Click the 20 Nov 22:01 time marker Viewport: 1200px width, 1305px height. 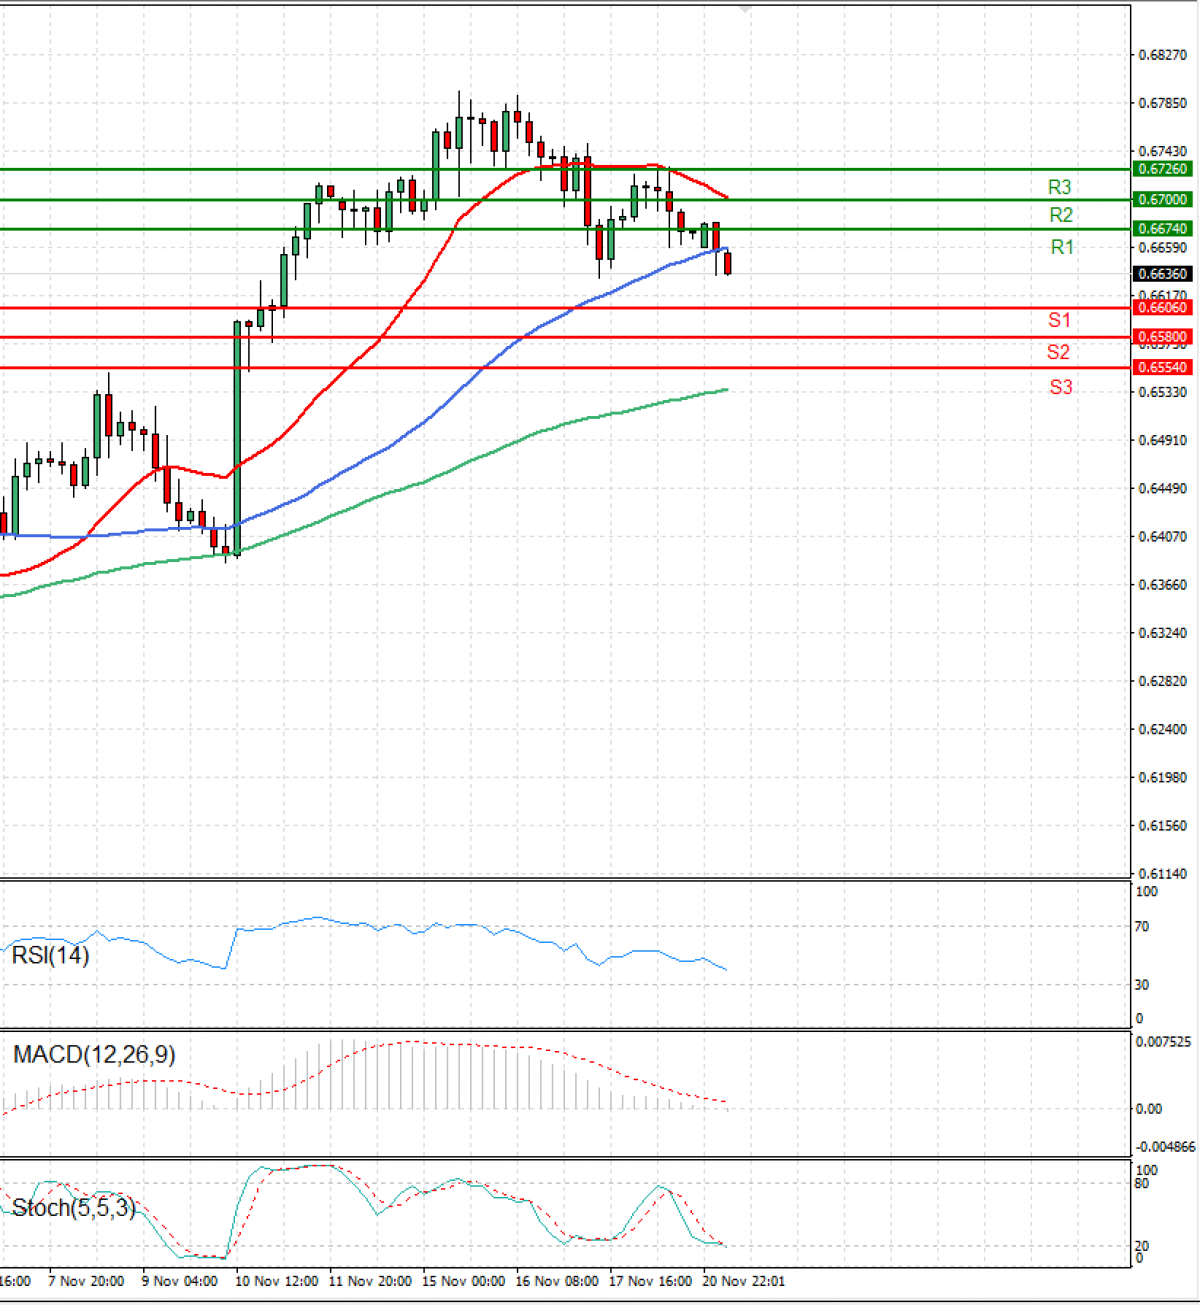click(744, 1281)
